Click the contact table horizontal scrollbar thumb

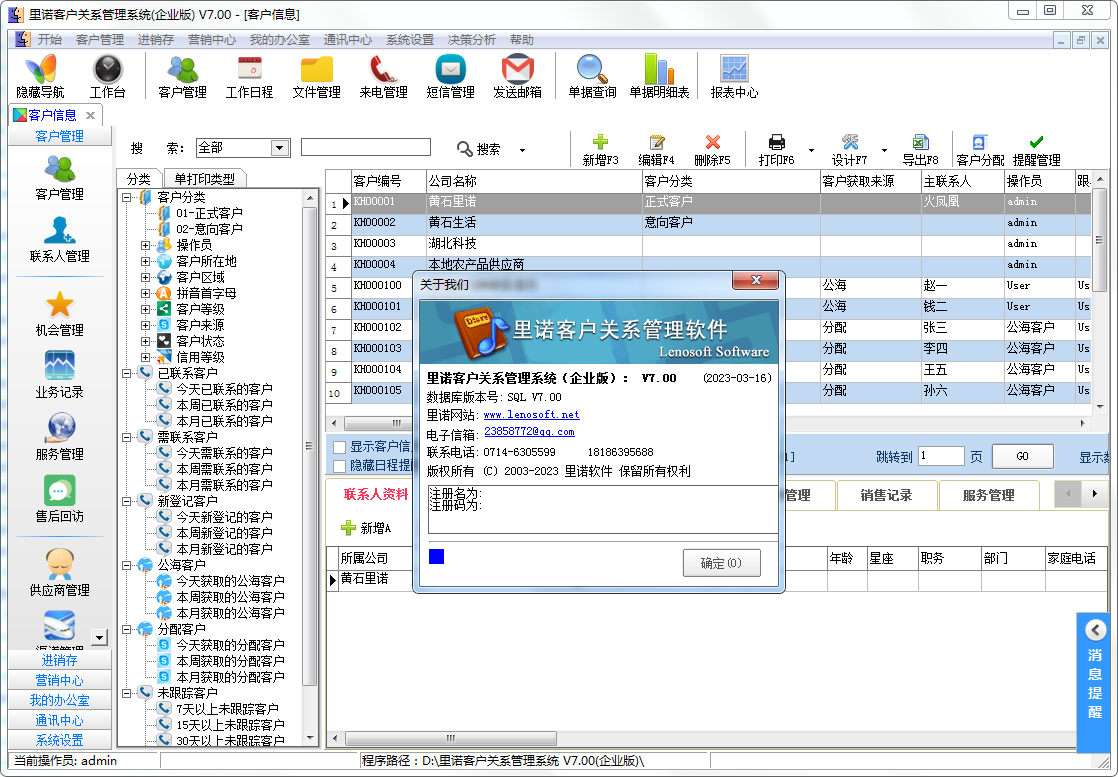[x=451, y=739]
